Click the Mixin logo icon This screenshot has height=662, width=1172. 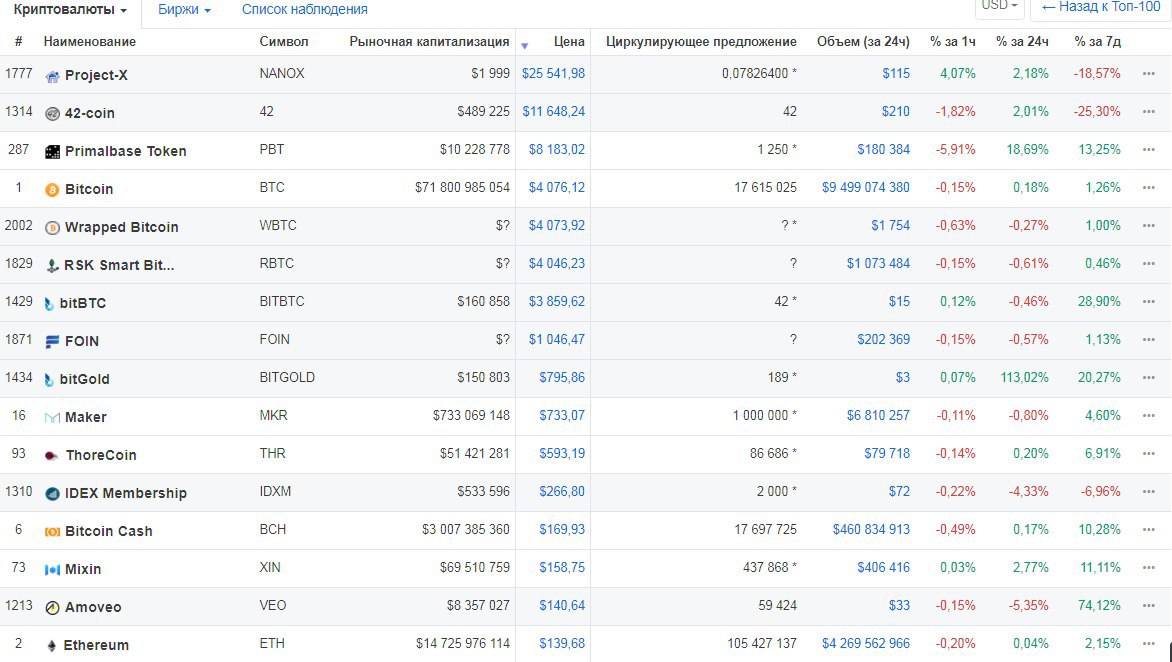tap(52, 569)
